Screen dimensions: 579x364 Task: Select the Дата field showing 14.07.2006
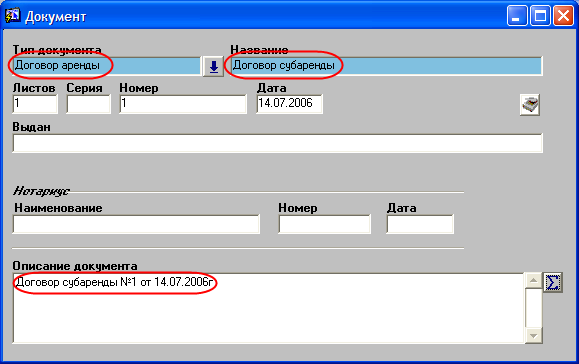[290, 104]
